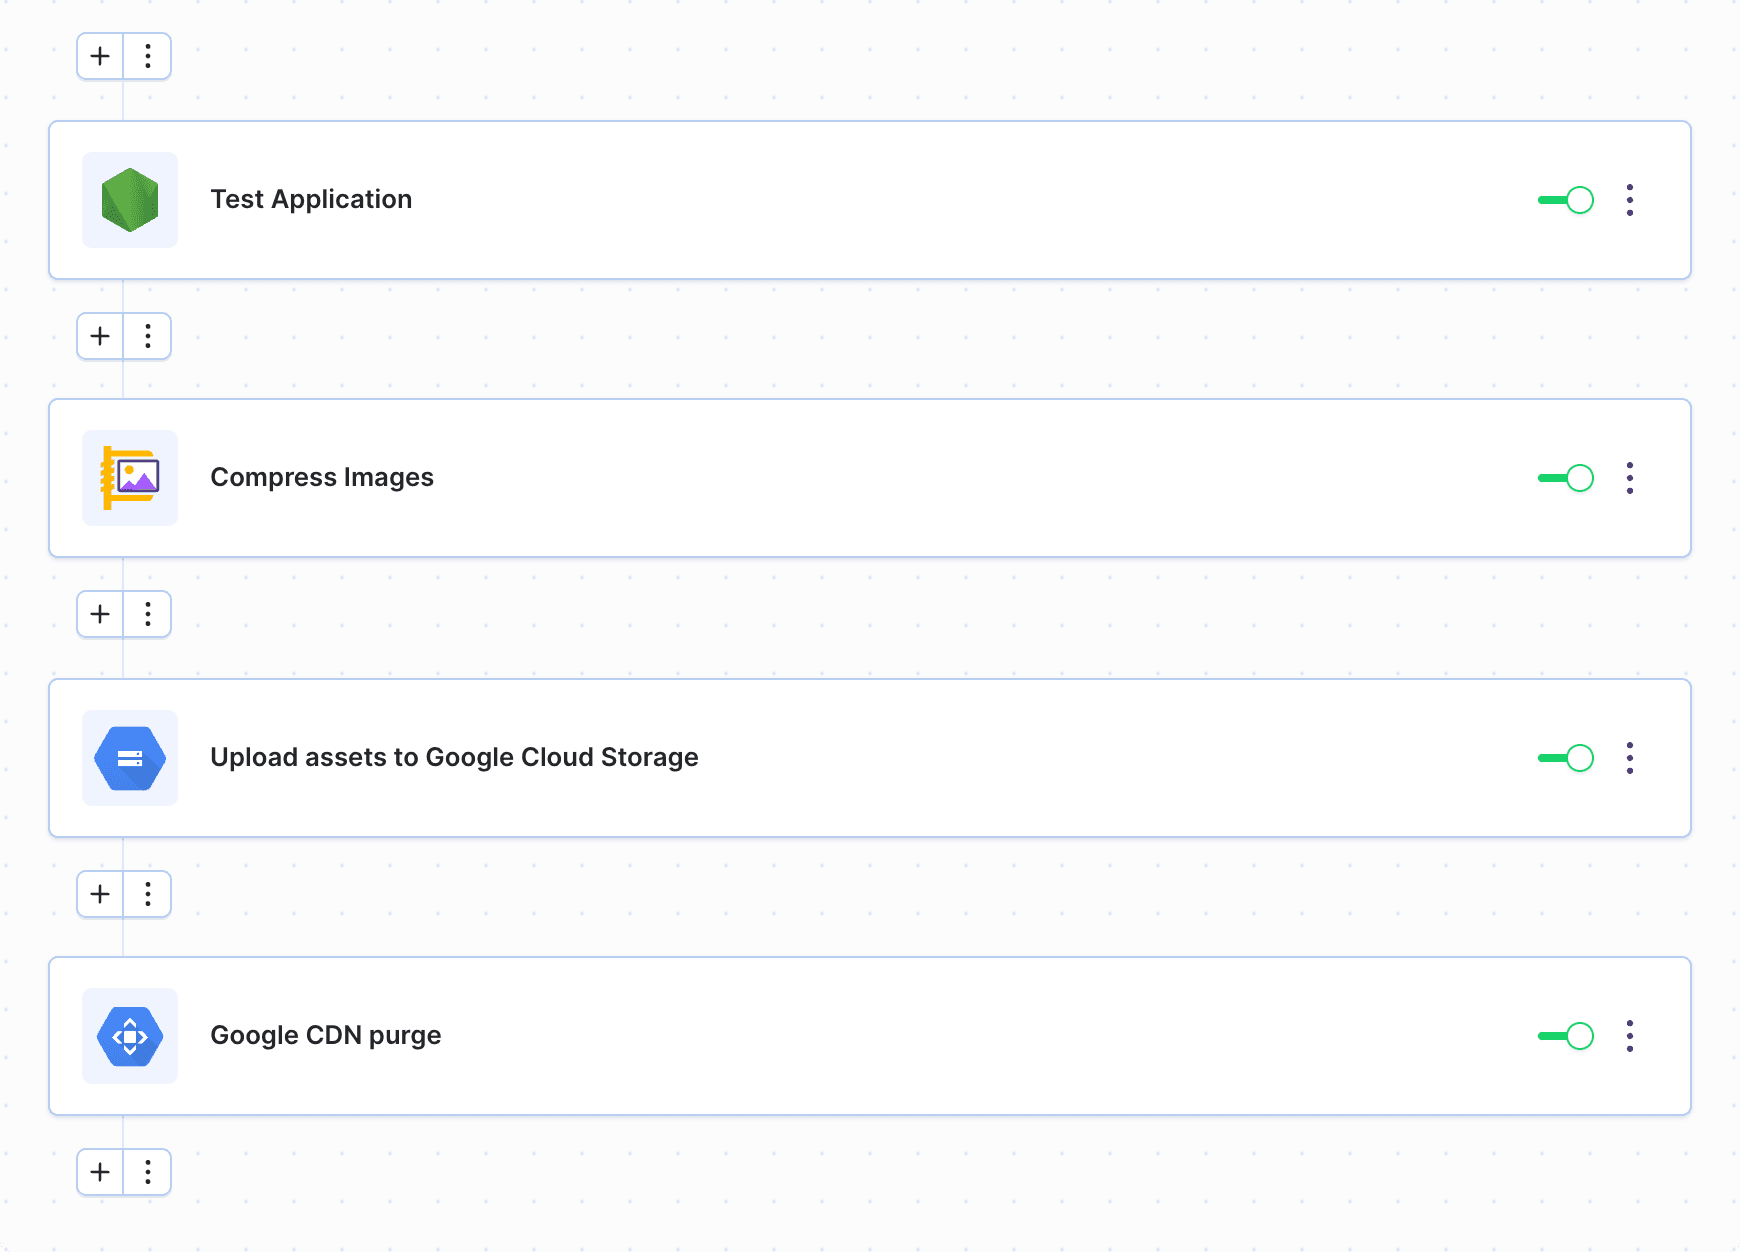Open the Upload assets to Google Cloud Storage title
Viewport: 1740px width, 1252px height.
pyautogui.click(x=454, y=758)
